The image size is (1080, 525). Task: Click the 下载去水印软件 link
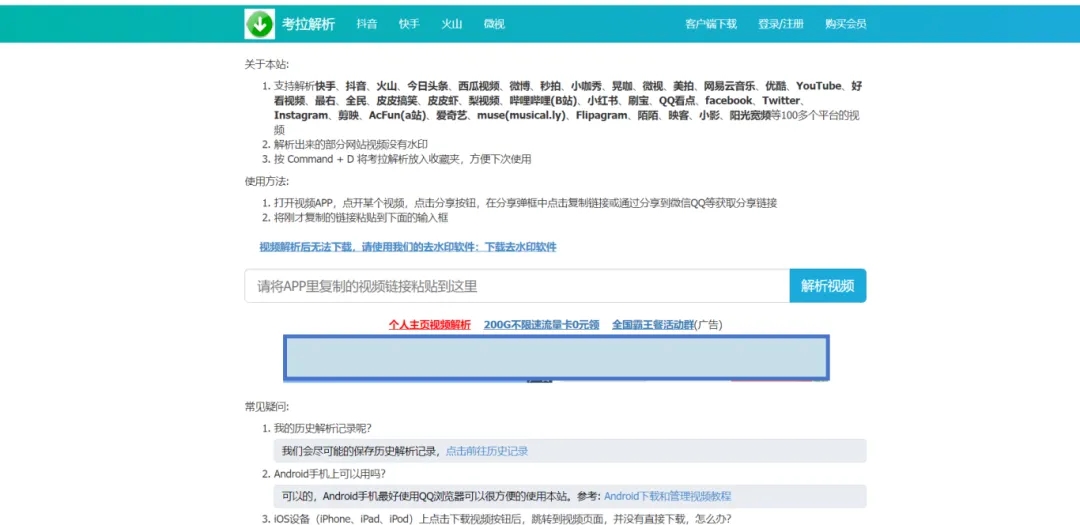click(520, 247)
